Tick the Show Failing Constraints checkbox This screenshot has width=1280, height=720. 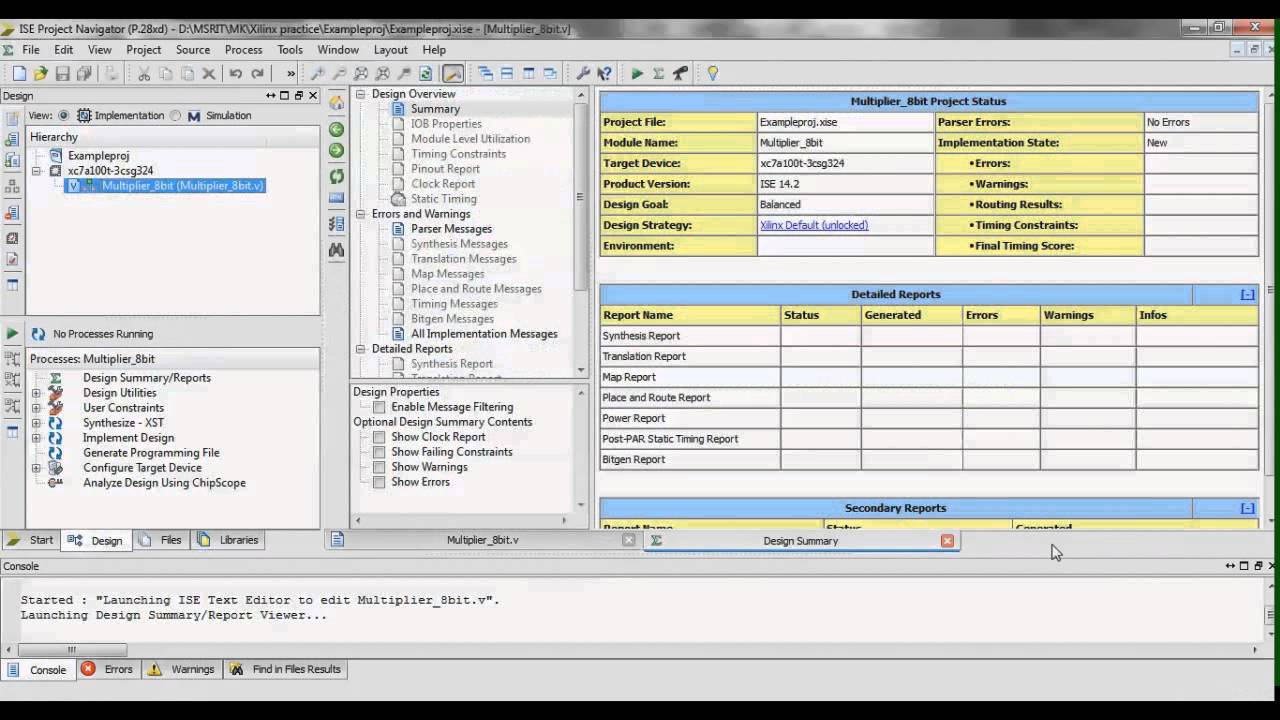(379, 452)
